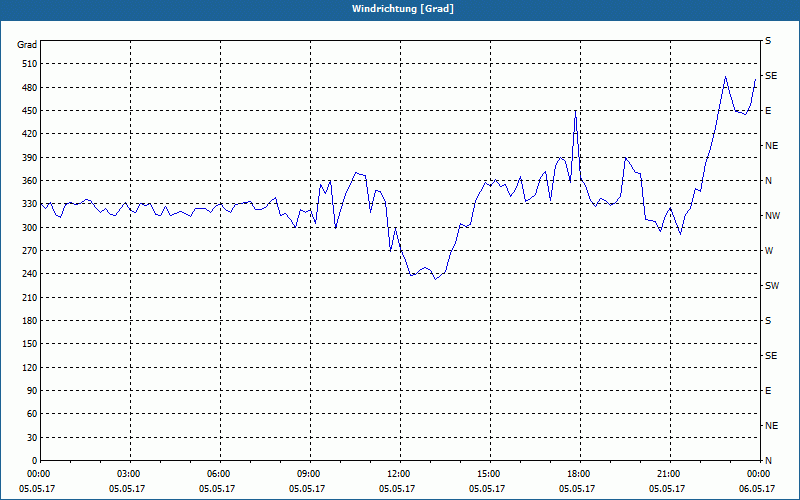
Task: Select the "Grad" unit label on left axis
Action: pyautogui.click(x=27, y=45)
